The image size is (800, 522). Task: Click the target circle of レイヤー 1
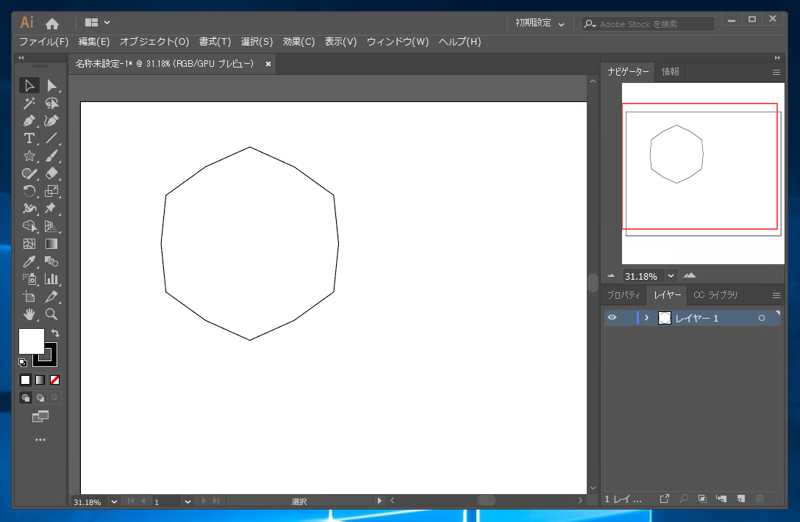point(762,318)
